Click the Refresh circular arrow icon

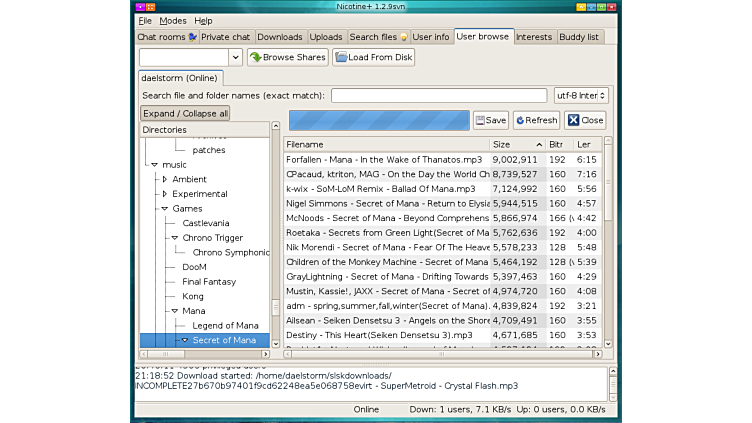click(521, 120)
